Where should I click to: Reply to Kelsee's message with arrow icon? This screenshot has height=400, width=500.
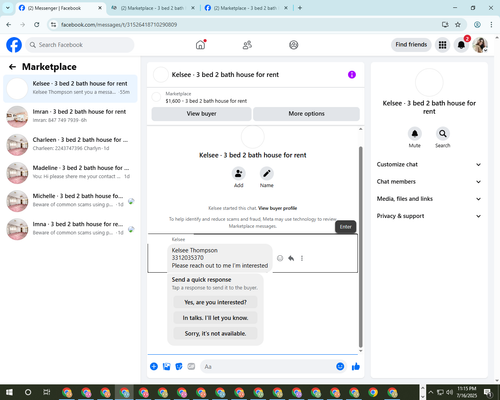click(x=291, y=258)
